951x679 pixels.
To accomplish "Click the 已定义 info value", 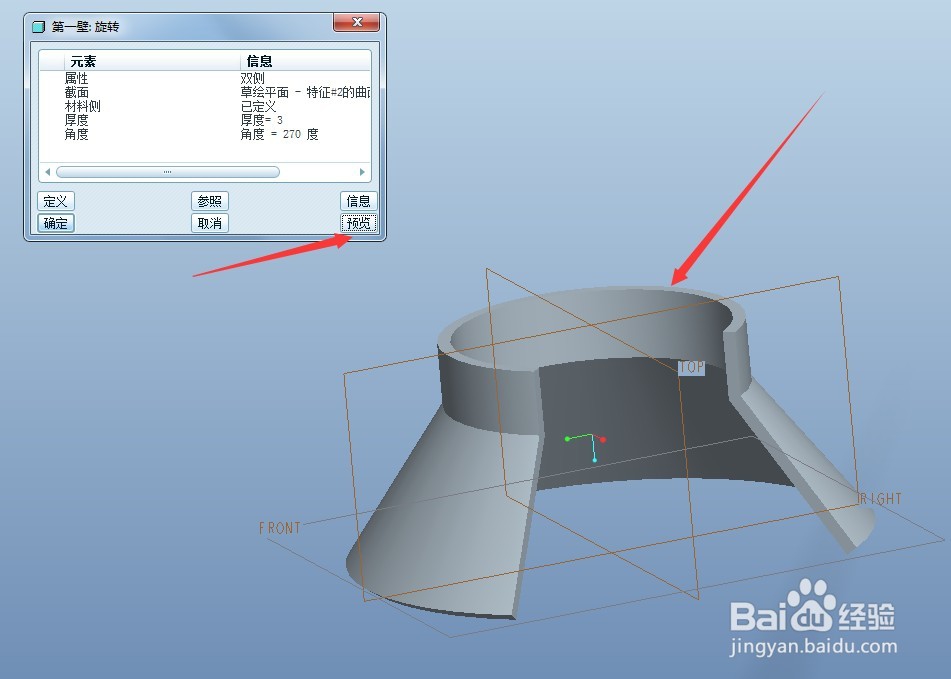I will click(258, 106).
